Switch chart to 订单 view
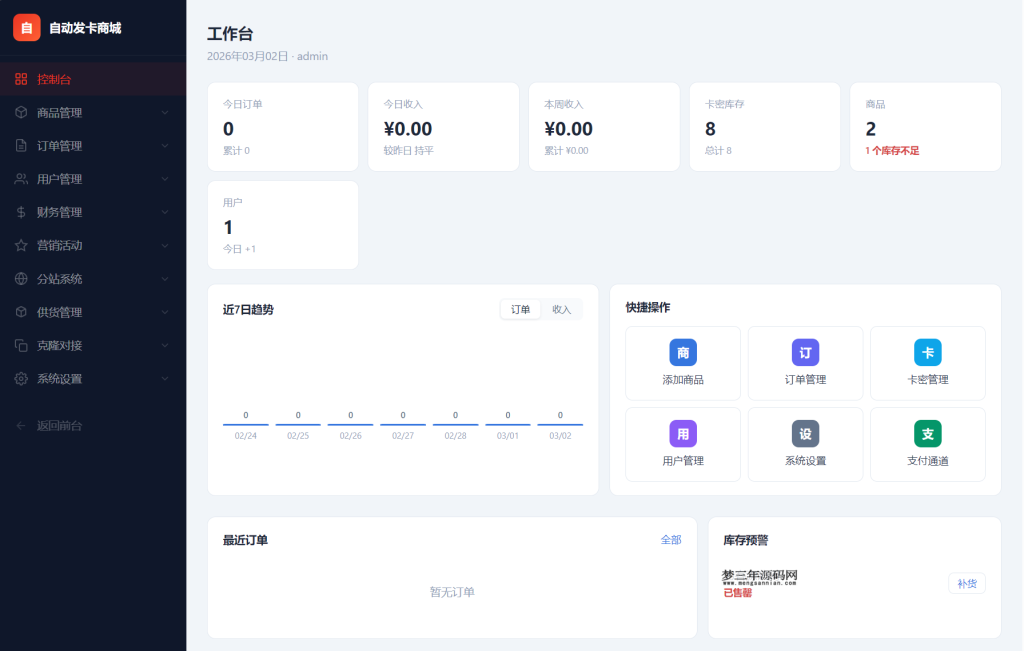The height and width of the screenshot is (651, 1024). tap(520, 309)
